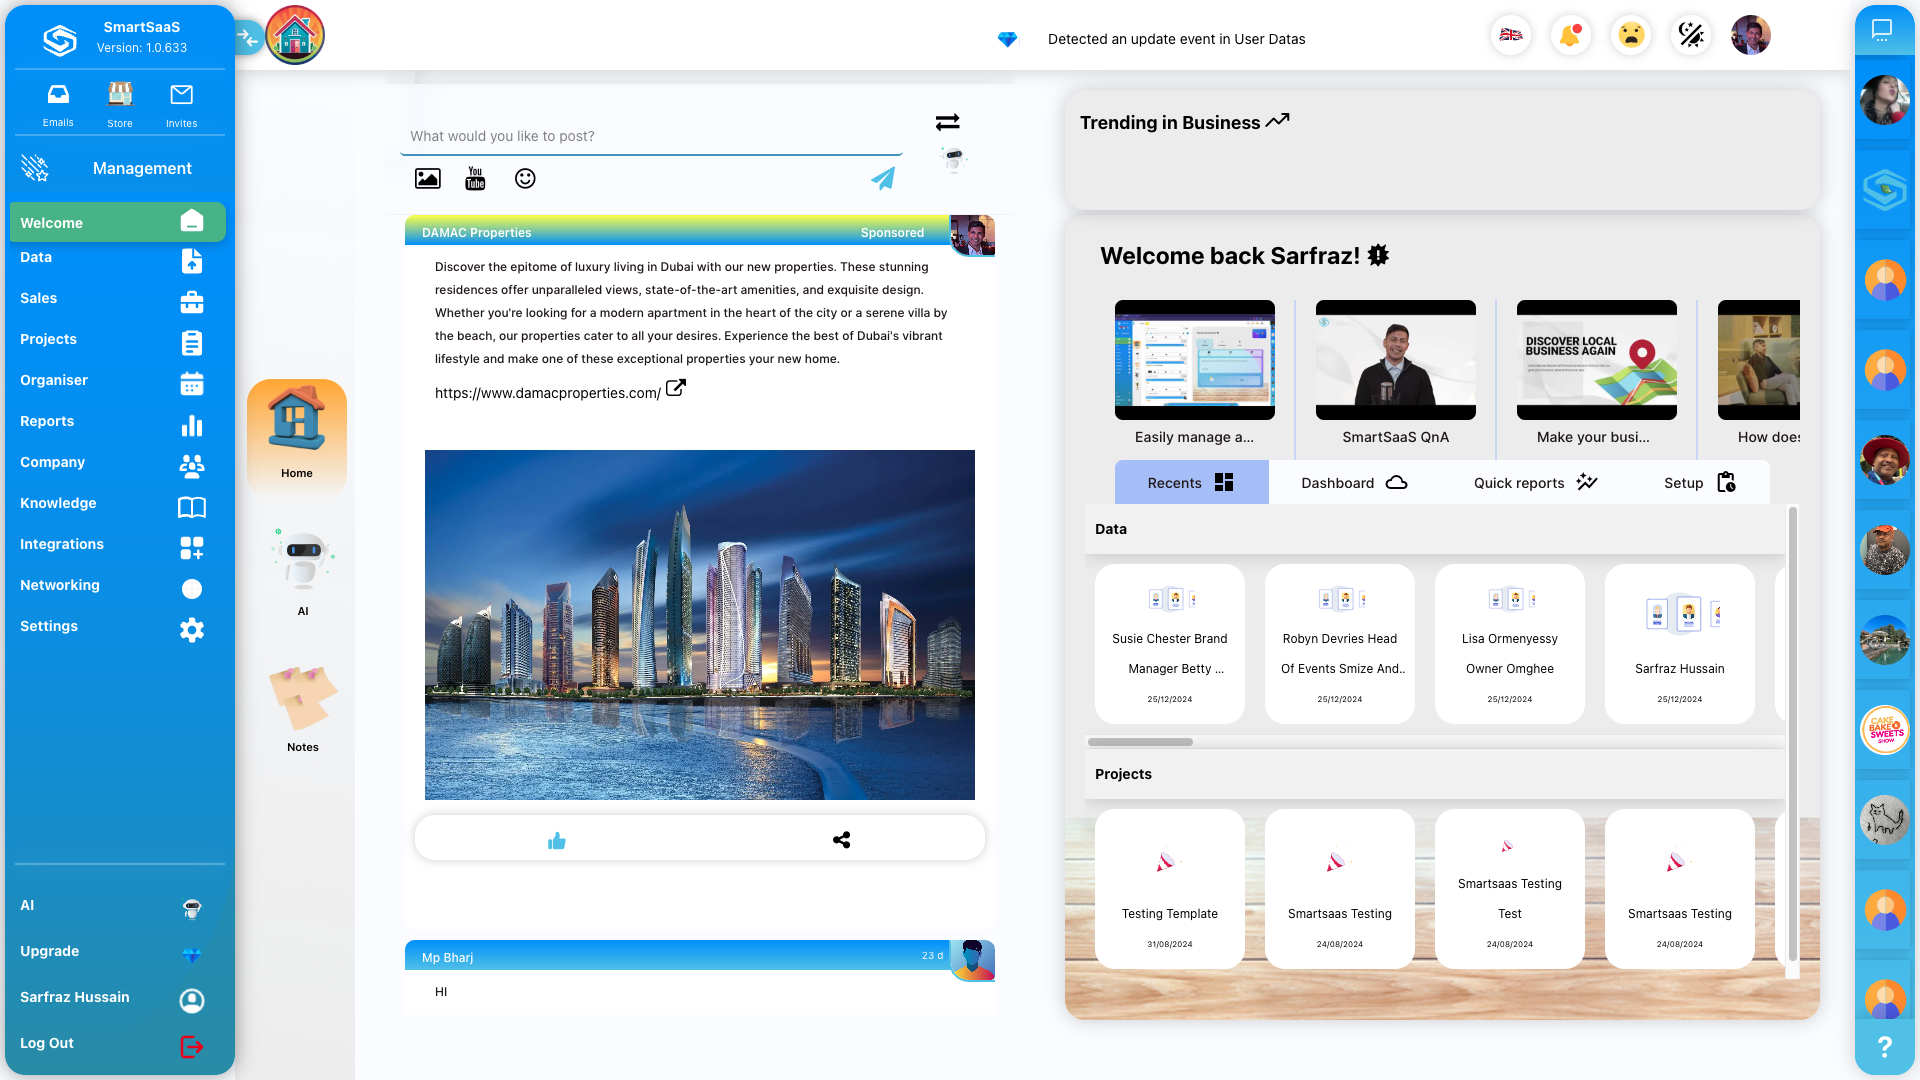This screenshot has width=1920, height=1080.
Task: Toggle the dark mode wand icon
Action: point(1691,35)
